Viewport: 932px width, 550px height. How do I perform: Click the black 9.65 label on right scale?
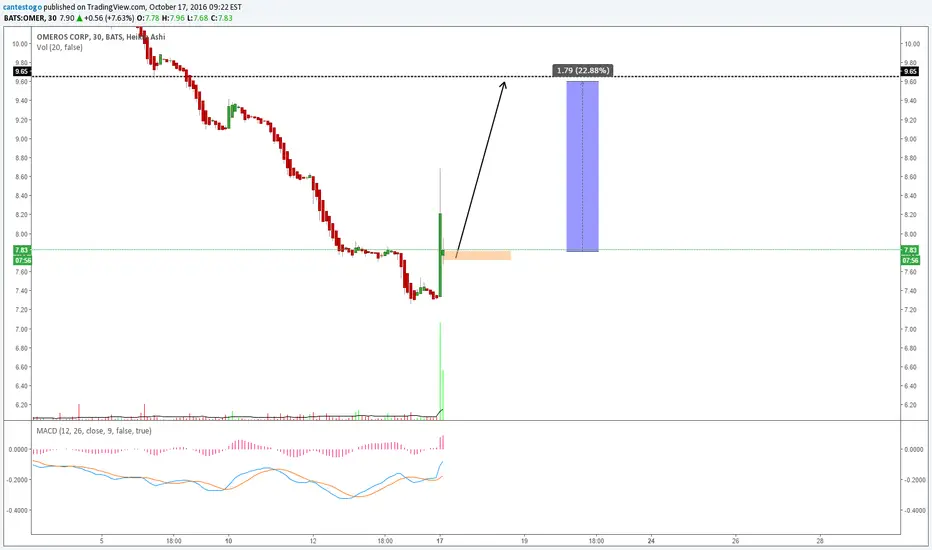coord(910,71)
